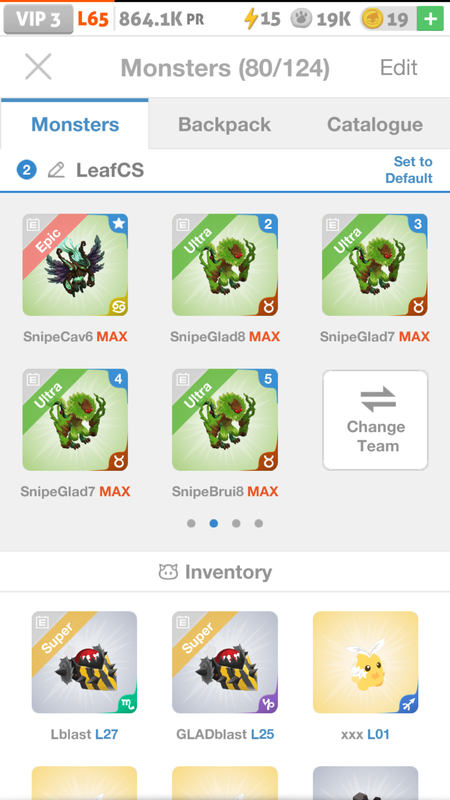Open notes icon on SnipeCav6 card
The width and height of the screenshot is (450, 800).
pyautogui.click(x=33, y=224)
